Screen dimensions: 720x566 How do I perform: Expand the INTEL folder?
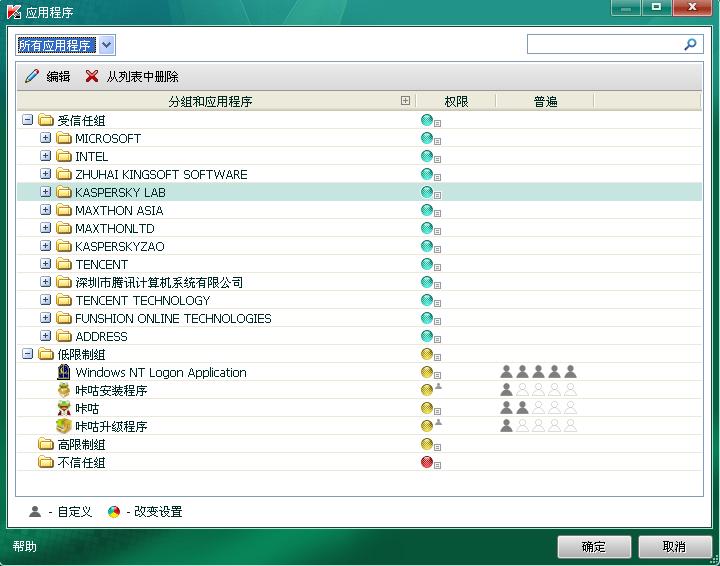click(45, 156)
